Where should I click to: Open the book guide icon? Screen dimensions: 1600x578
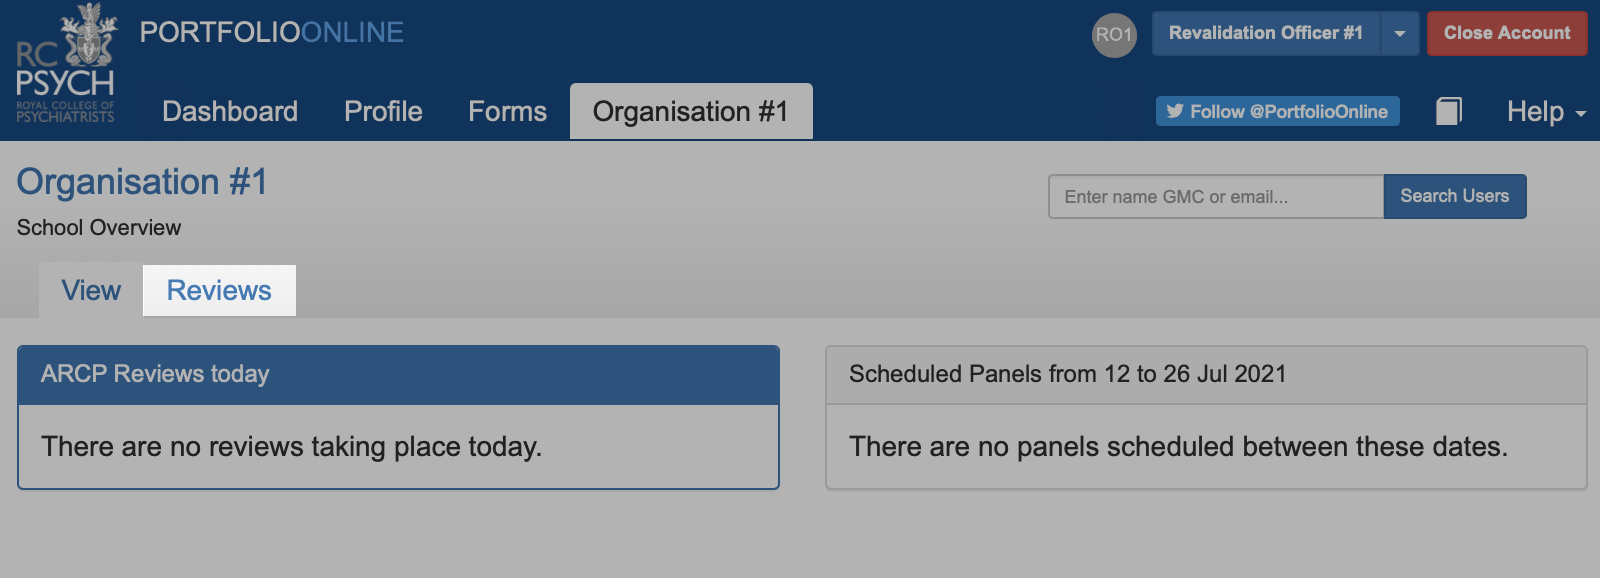click(1449, 111)
